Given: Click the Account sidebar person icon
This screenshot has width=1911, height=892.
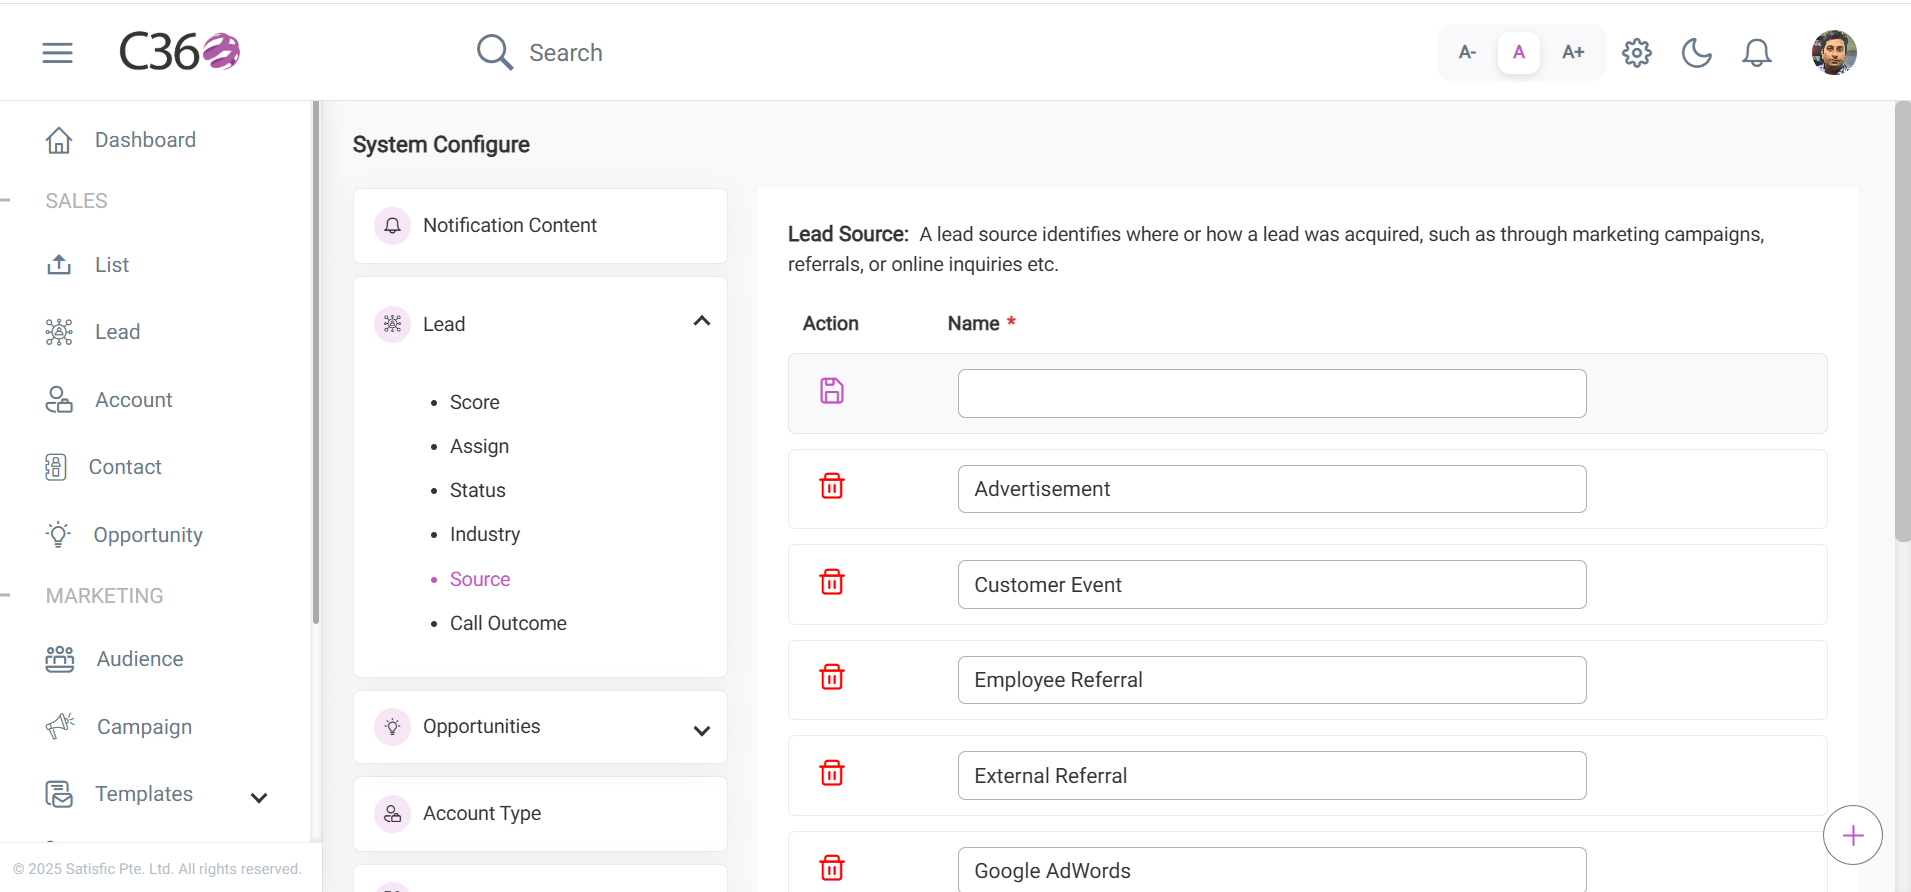Looking at the screenshot, I should tap(59, 400).
